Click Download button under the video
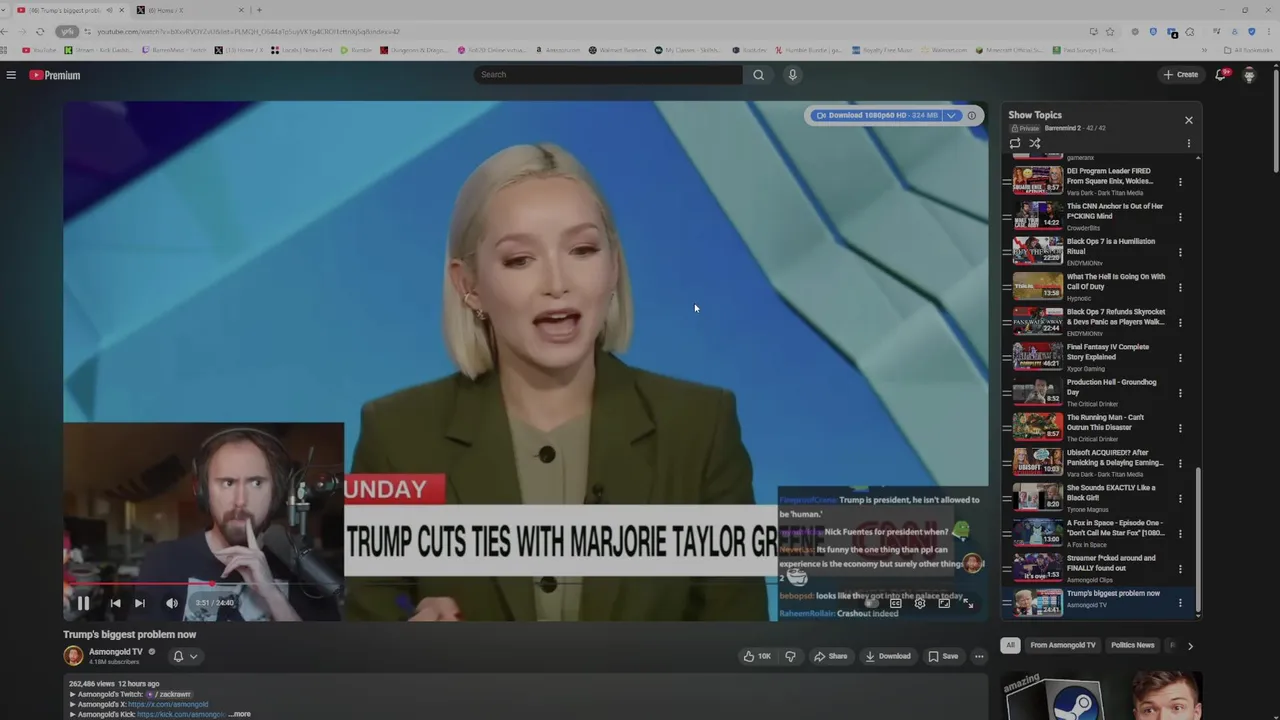 click(x=888, y=656)
